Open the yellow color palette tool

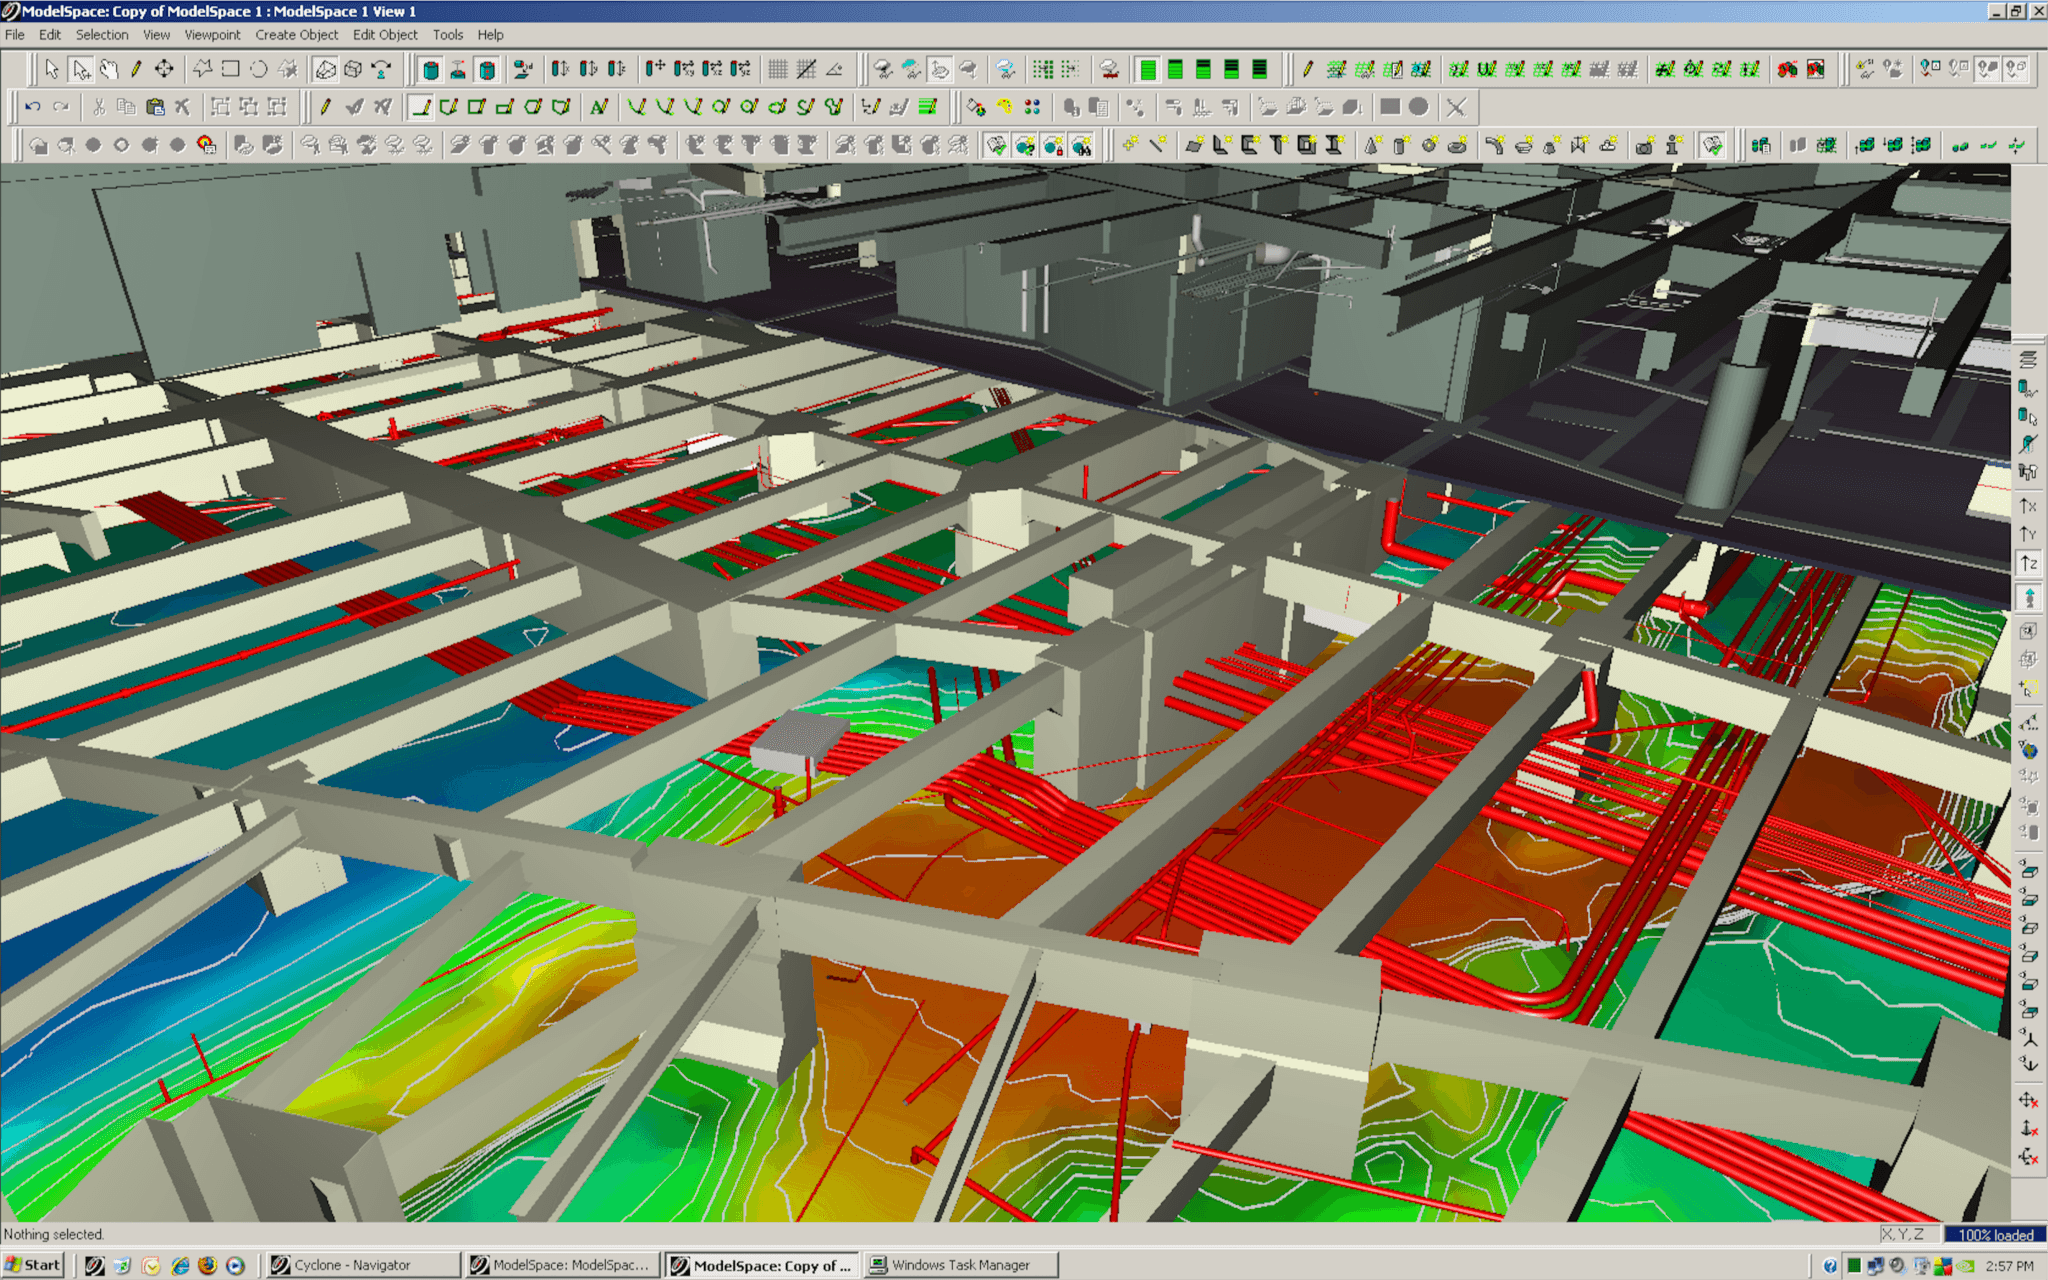tap(1004, 107)
